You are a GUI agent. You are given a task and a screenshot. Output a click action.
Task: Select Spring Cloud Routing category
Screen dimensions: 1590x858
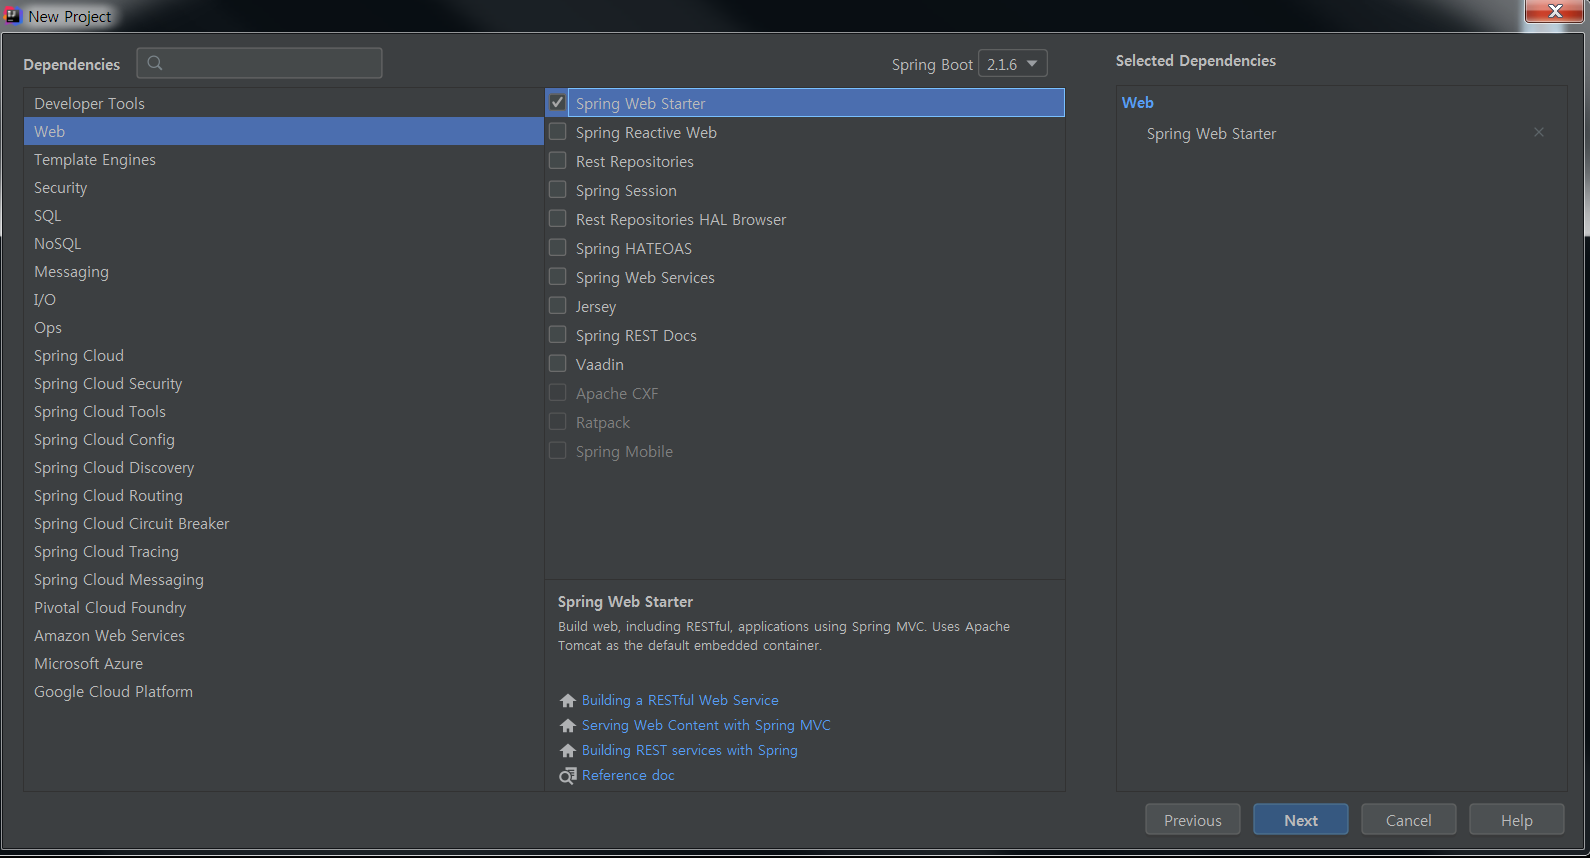[x=284, y=495]
